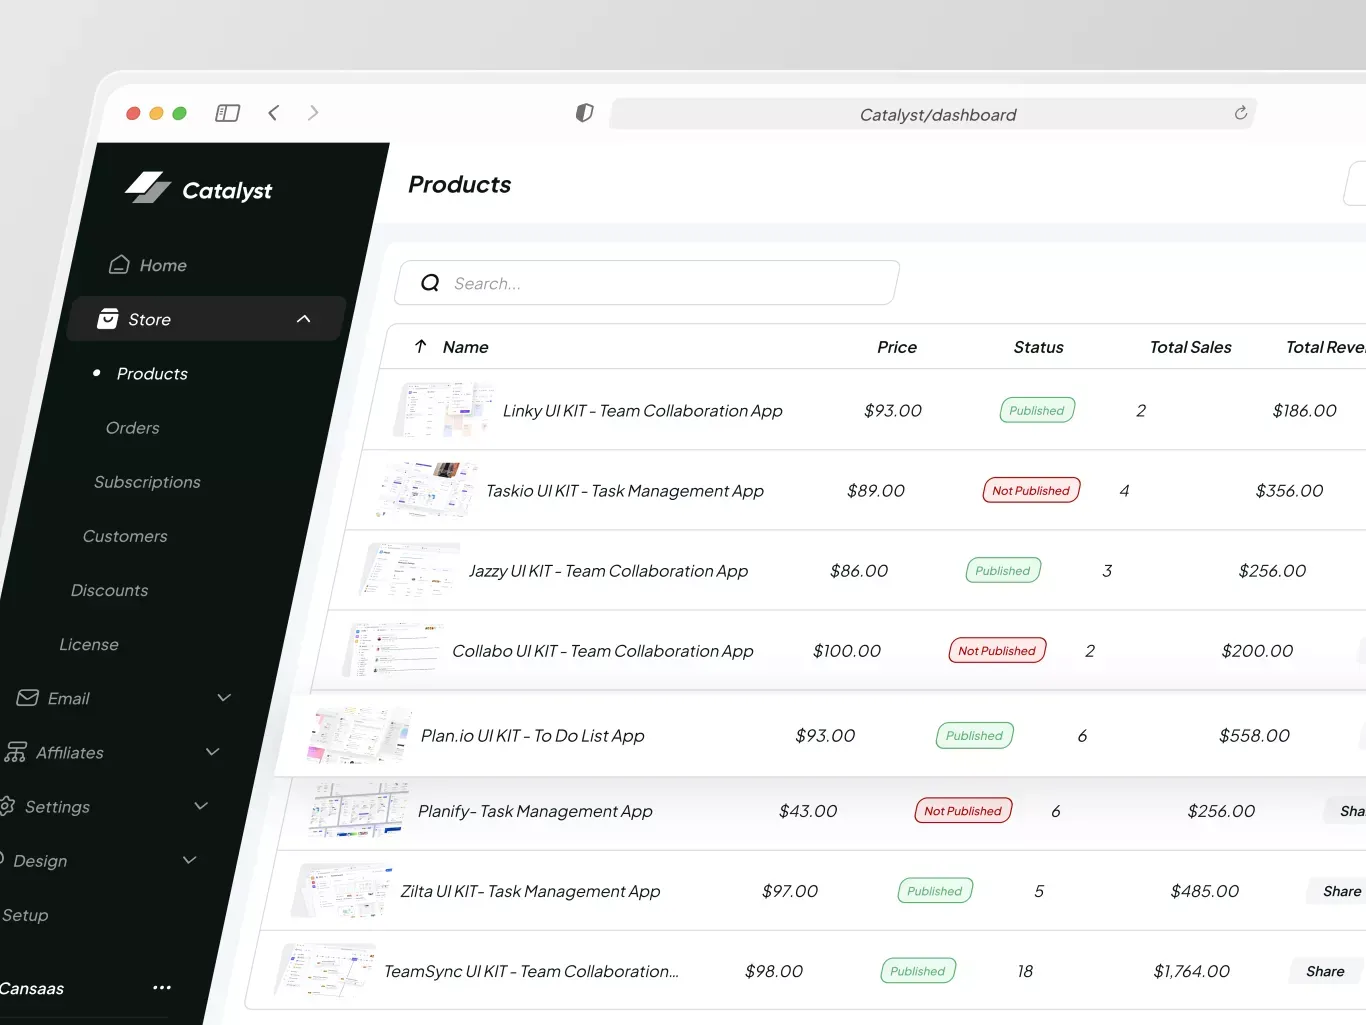This screenshot has height=1025, width=1366.
Task: Select 'Planify- Task Management App'
Action: 535,811
